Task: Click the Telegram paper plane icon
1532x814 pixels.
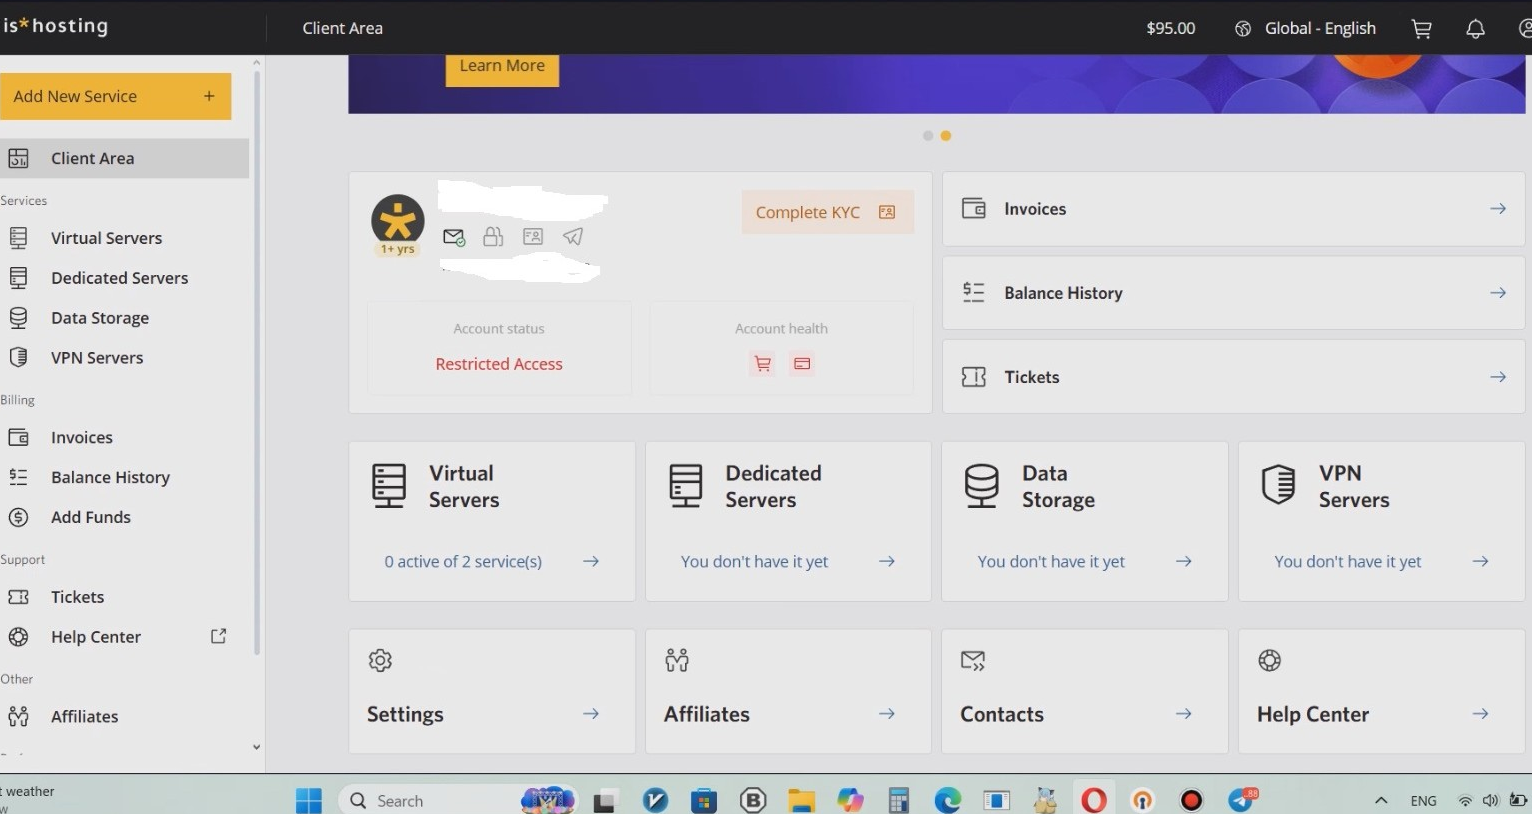Action: coord(573,237)
